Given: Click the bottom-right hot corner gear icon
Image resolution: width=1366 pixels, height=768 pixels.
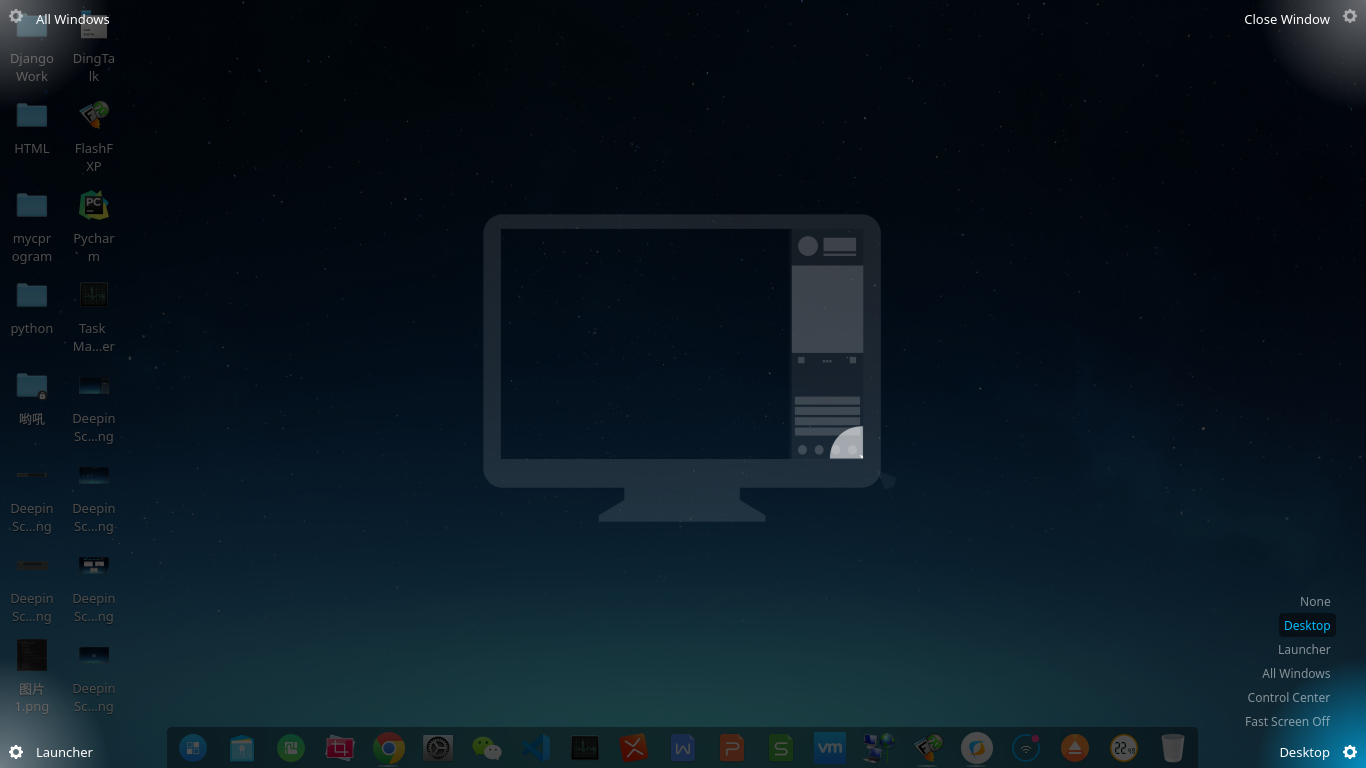Looking at the screenshot, I should 1350,752.
